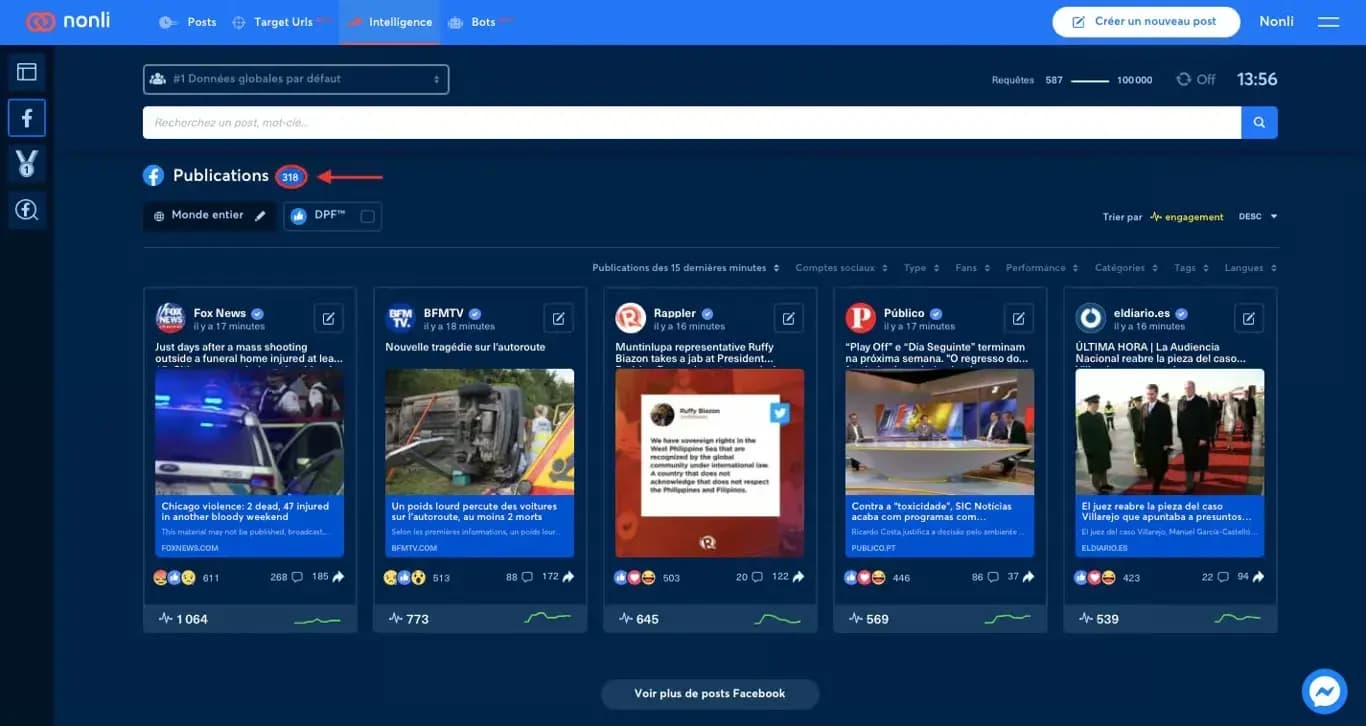Expand the Performance filter

[x=1042, y=268]
